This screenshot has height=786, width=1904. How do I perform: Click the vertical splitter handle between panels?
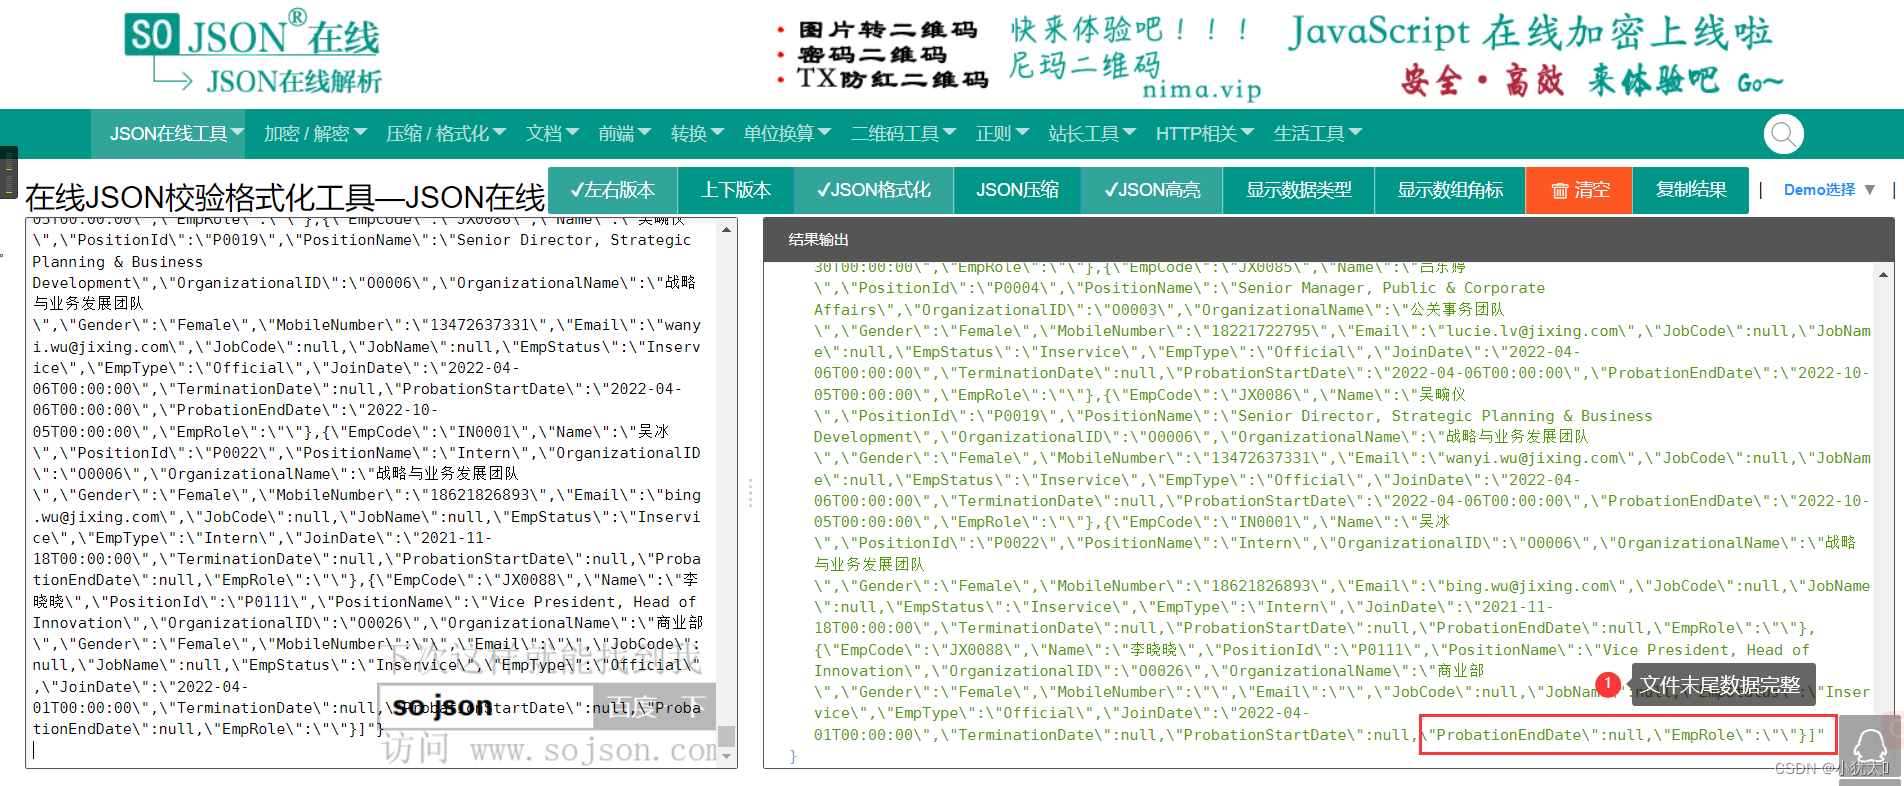[750, 493]
